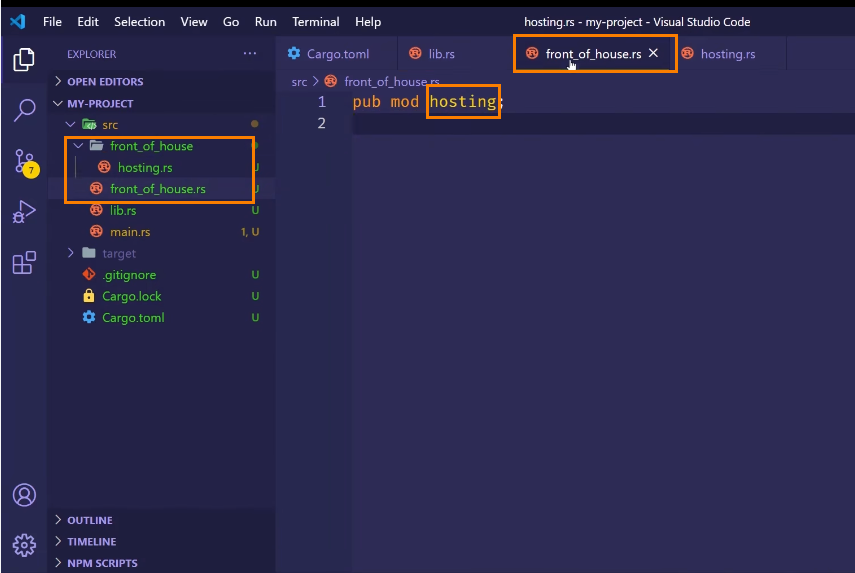Switch to the hosting.rs editor tab
The image size is (855, 573).
point(727,54)
